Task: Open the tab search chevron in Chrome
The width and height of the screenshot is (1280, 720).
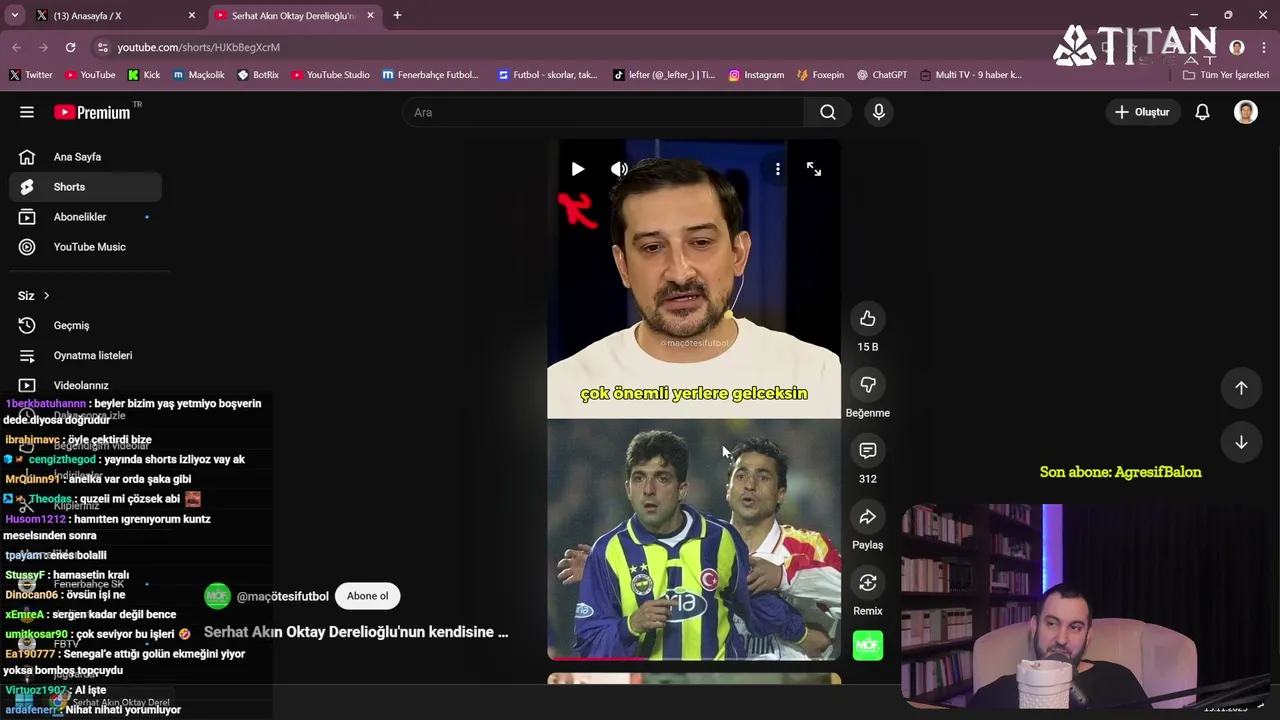Action: tap(15, 15)
